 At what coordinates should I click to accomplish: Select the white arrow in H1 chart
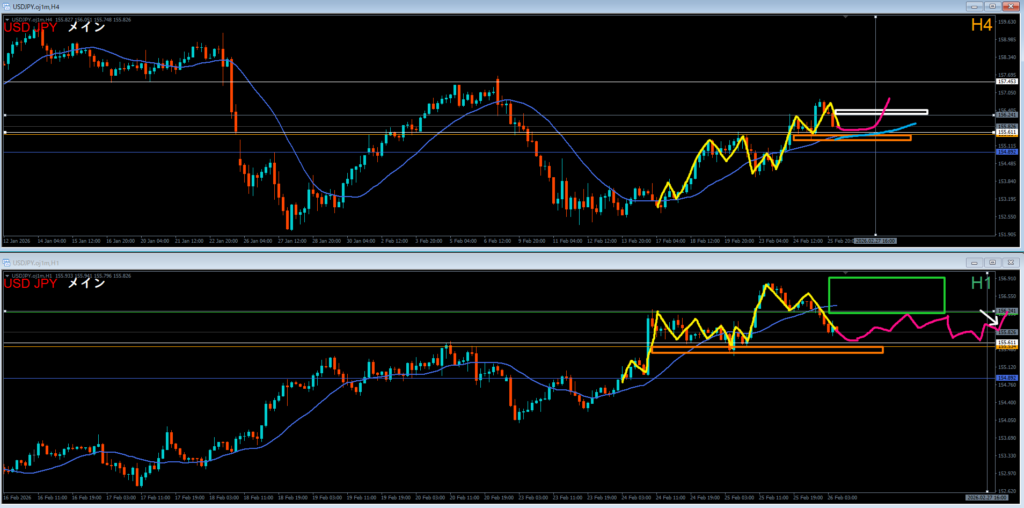986,318
